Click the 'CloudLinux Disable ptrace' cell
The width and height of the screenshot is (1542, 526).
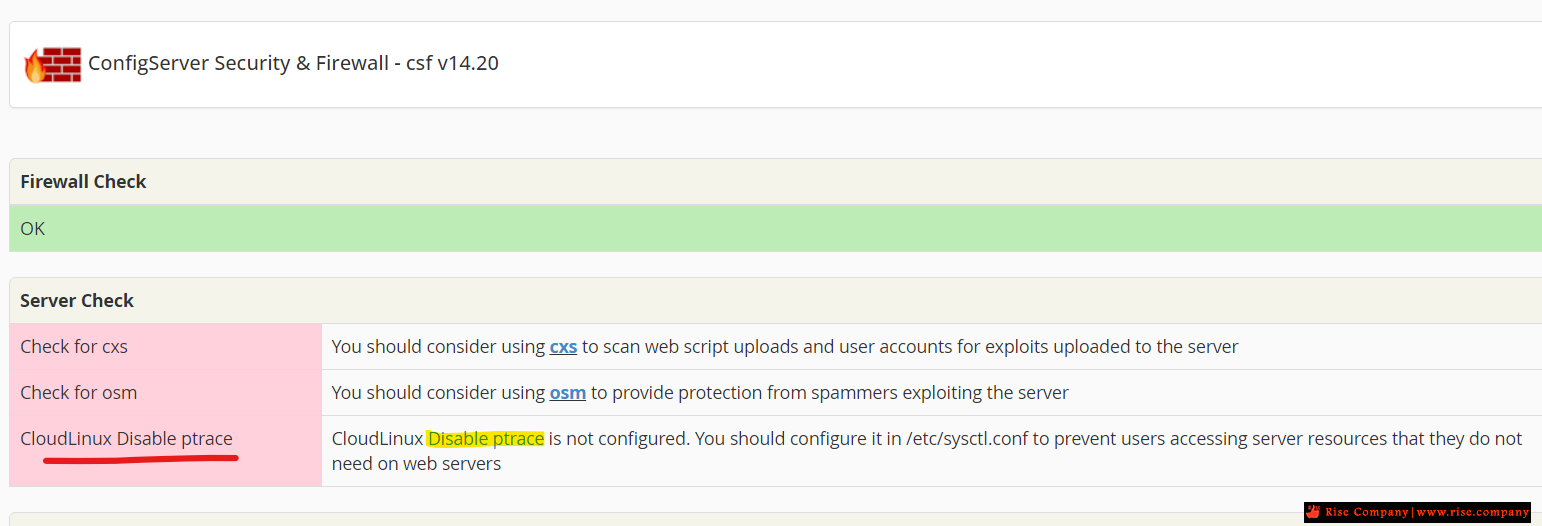(x=166, y=451)
